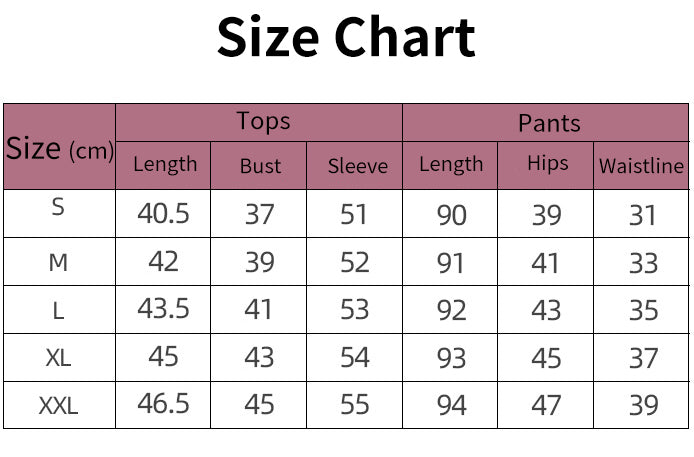Click the sleeve value 53 cell
Screen dimensions: 694x457
coord(354,309)
